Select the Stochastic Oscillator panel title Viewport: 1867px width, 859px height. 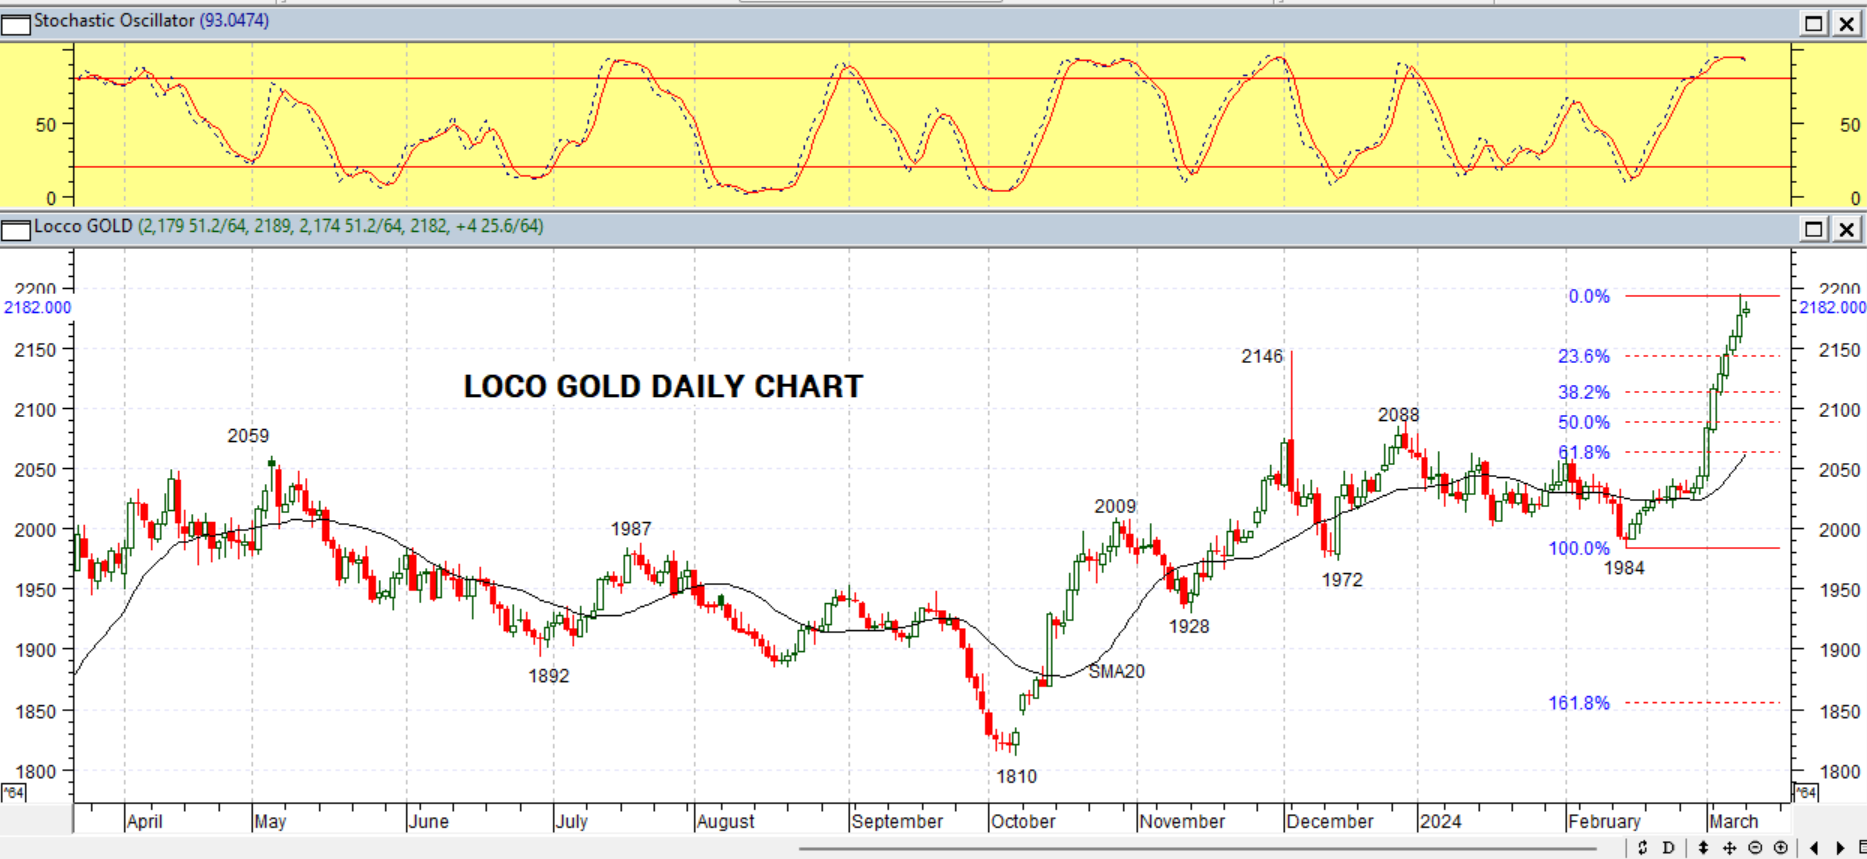point(151,21)
